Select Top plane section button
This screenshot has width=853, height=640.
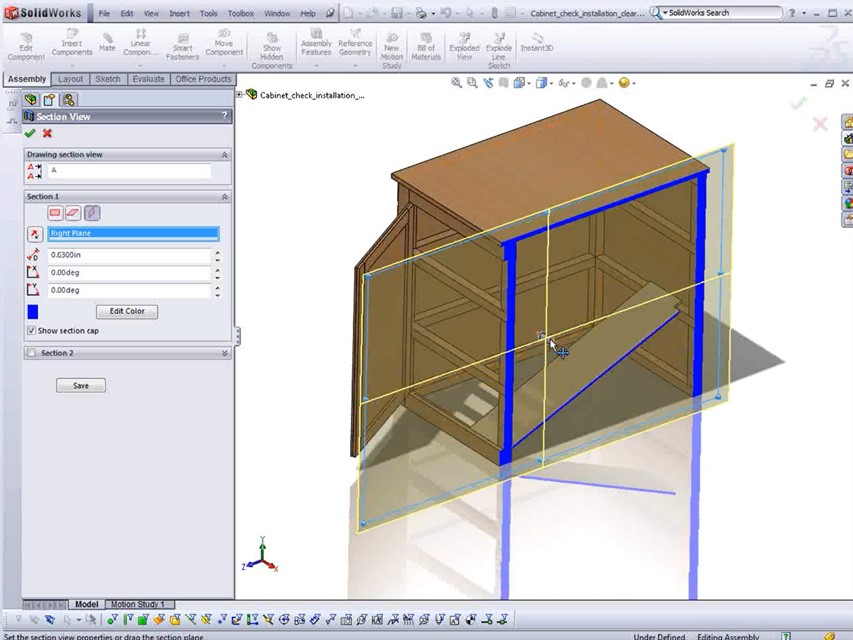click(x=73, y=213)
